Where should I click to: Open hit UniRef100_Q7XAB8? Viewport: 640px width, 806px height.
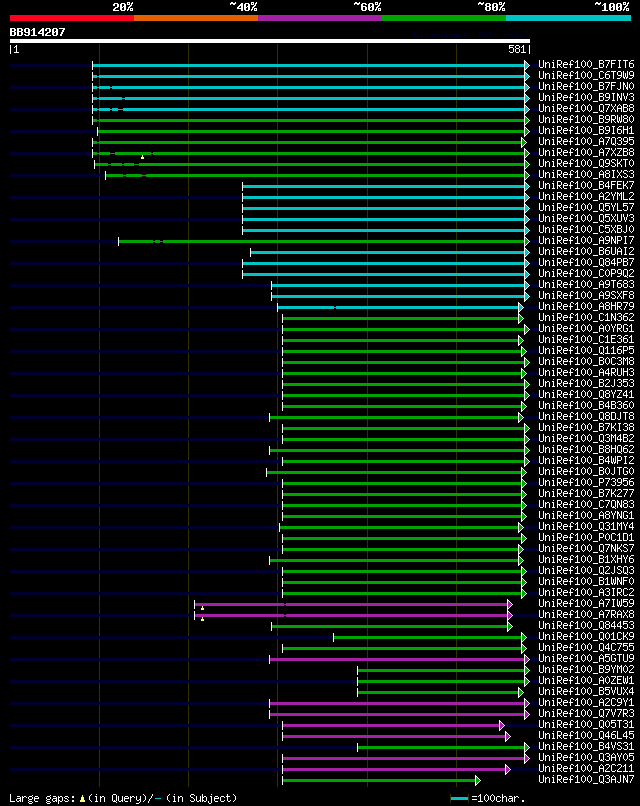[x=586, y=109]
